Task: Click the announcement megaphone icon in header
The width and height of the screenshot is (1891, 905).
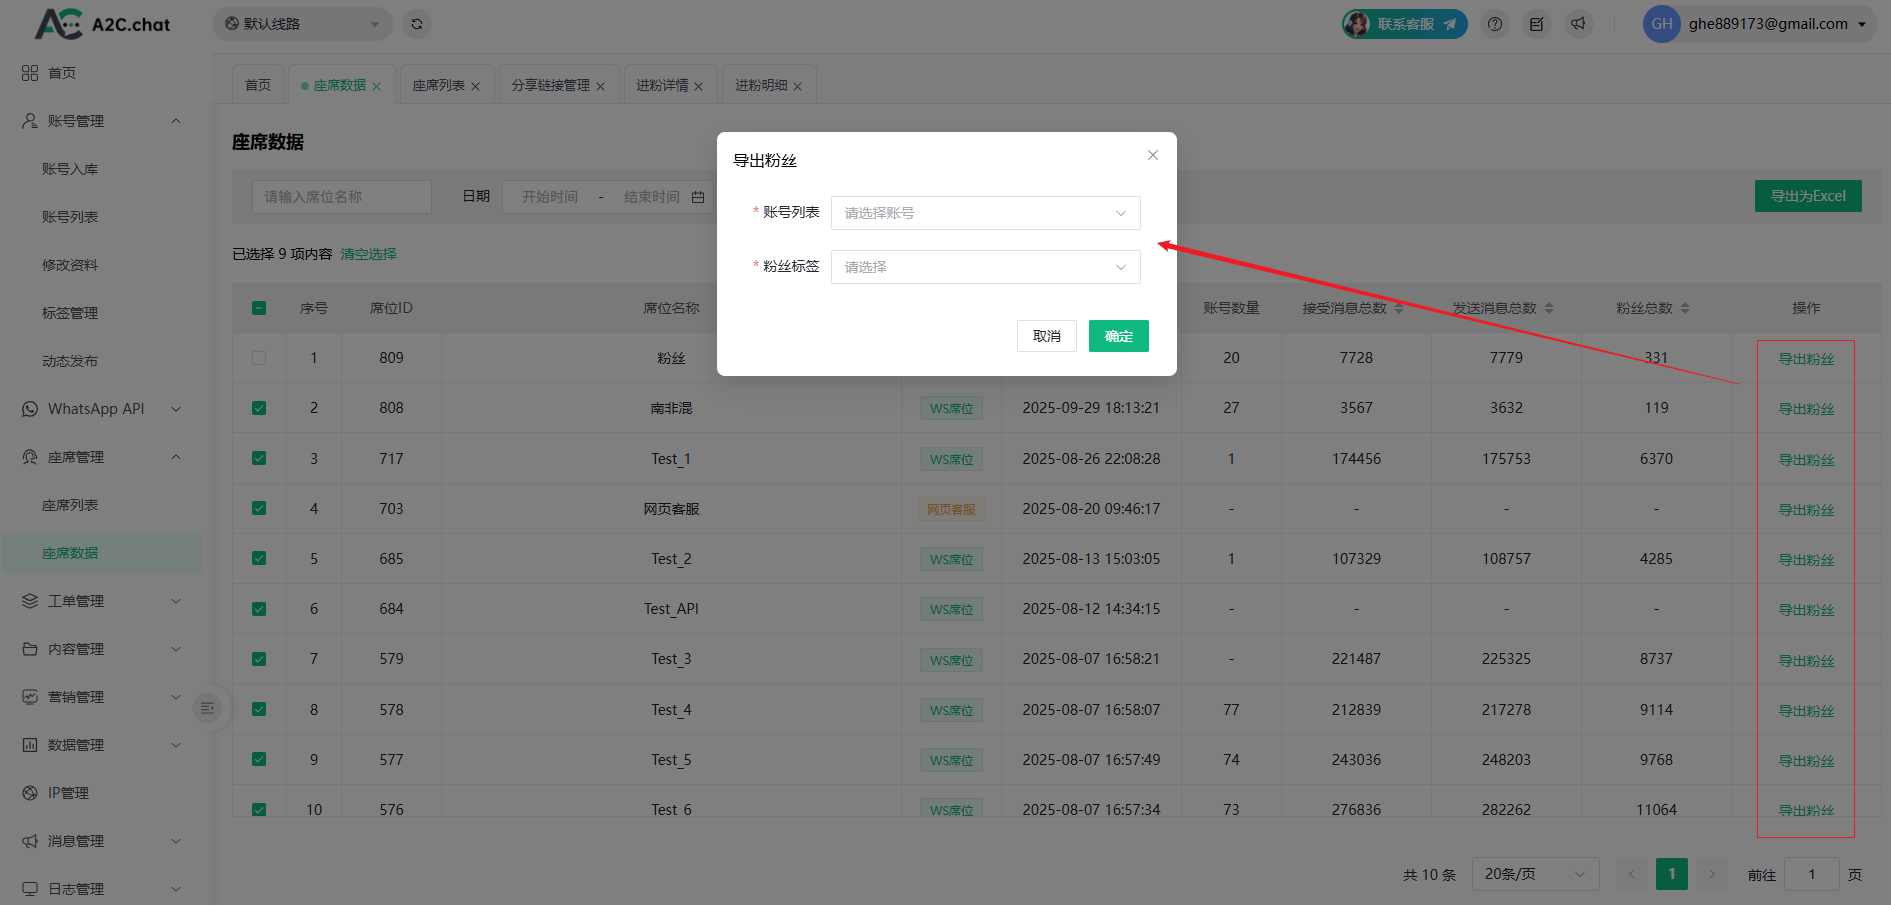Action: (1578, 24)
